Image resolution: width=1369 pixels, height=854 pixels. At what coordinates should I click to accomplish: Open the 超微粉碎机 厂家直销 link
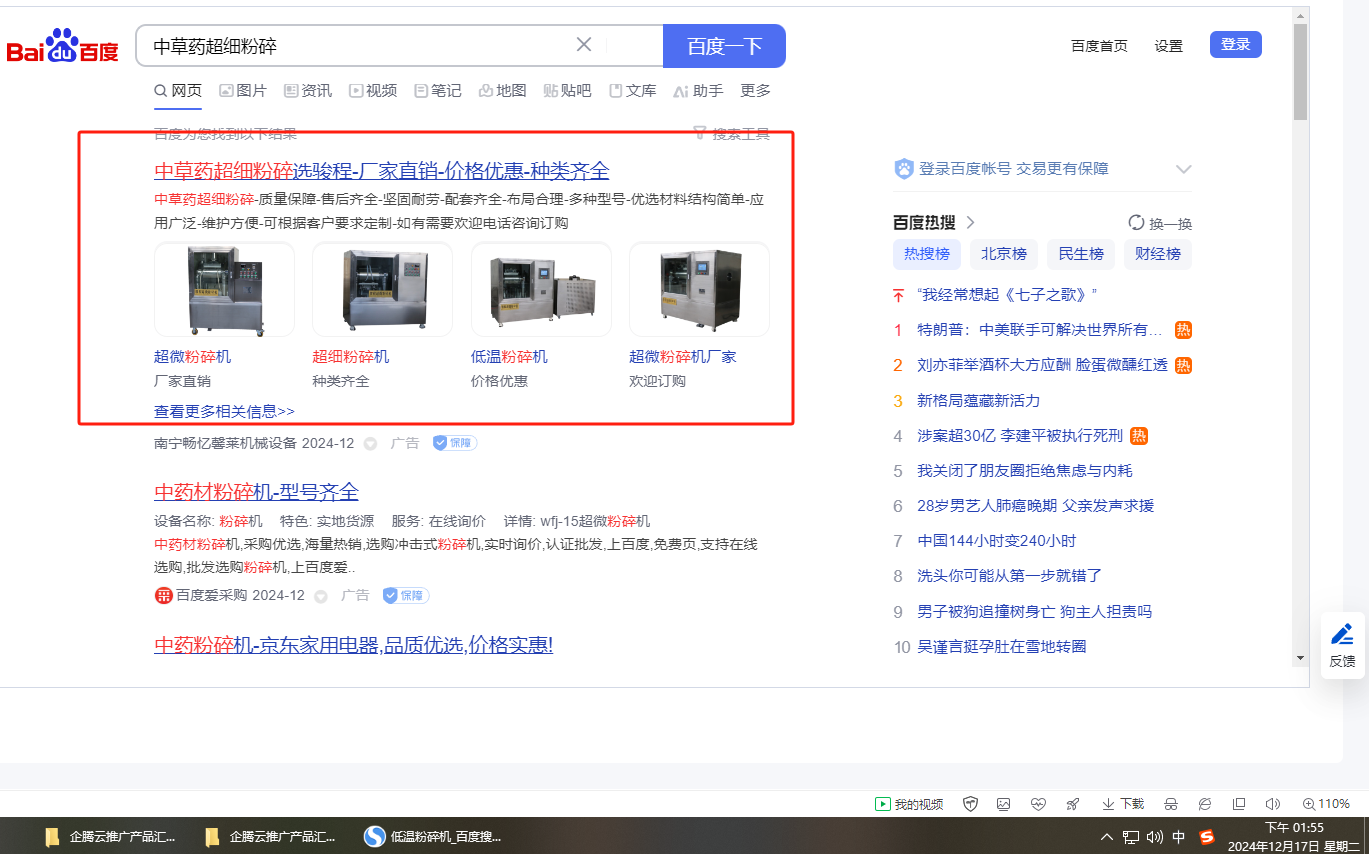[192, 357]
